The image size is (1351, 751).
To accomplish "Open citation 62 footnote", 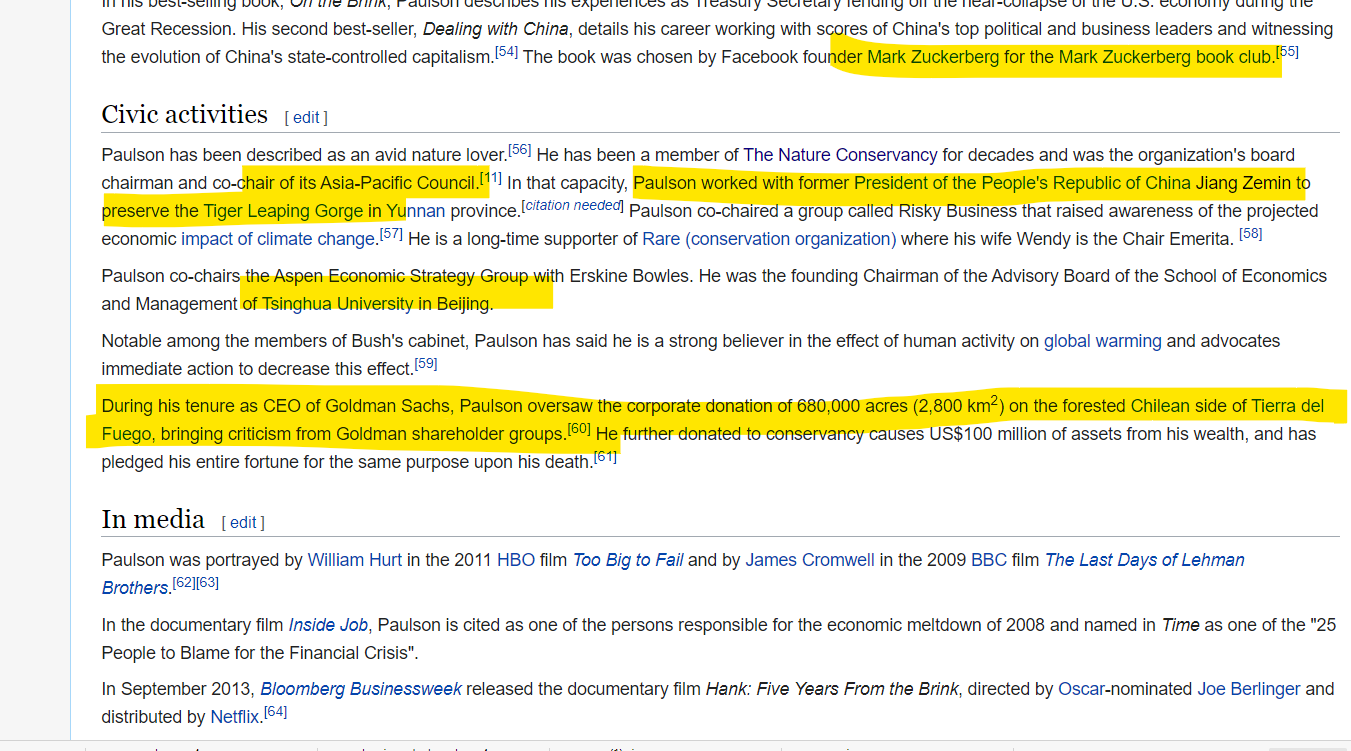I will (184, 582).
